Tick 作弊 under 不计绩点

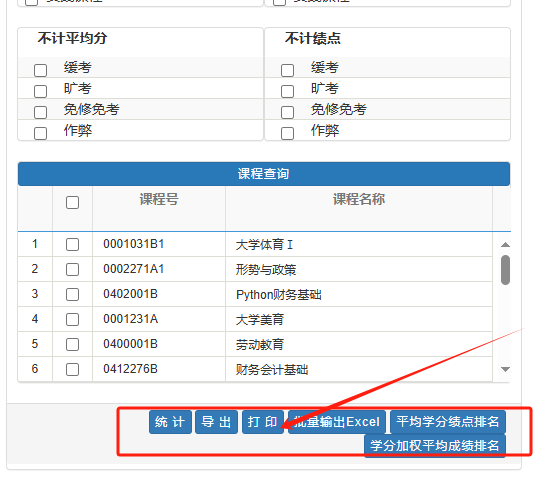pyautogui.click(x=287, y=133)
